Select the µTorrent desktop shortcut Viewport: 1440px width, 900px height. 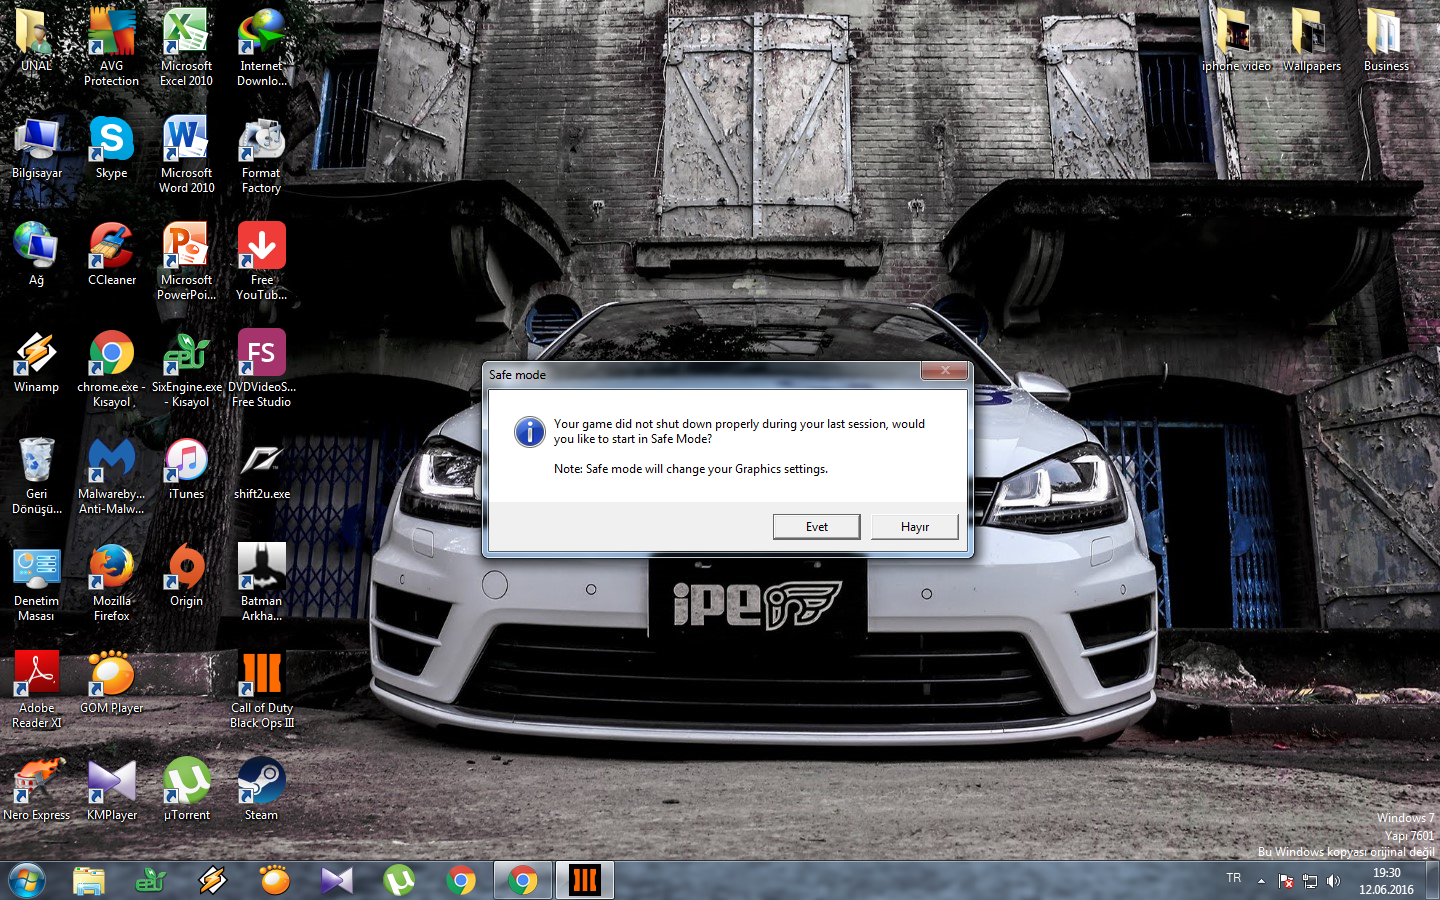pos(186,790)
